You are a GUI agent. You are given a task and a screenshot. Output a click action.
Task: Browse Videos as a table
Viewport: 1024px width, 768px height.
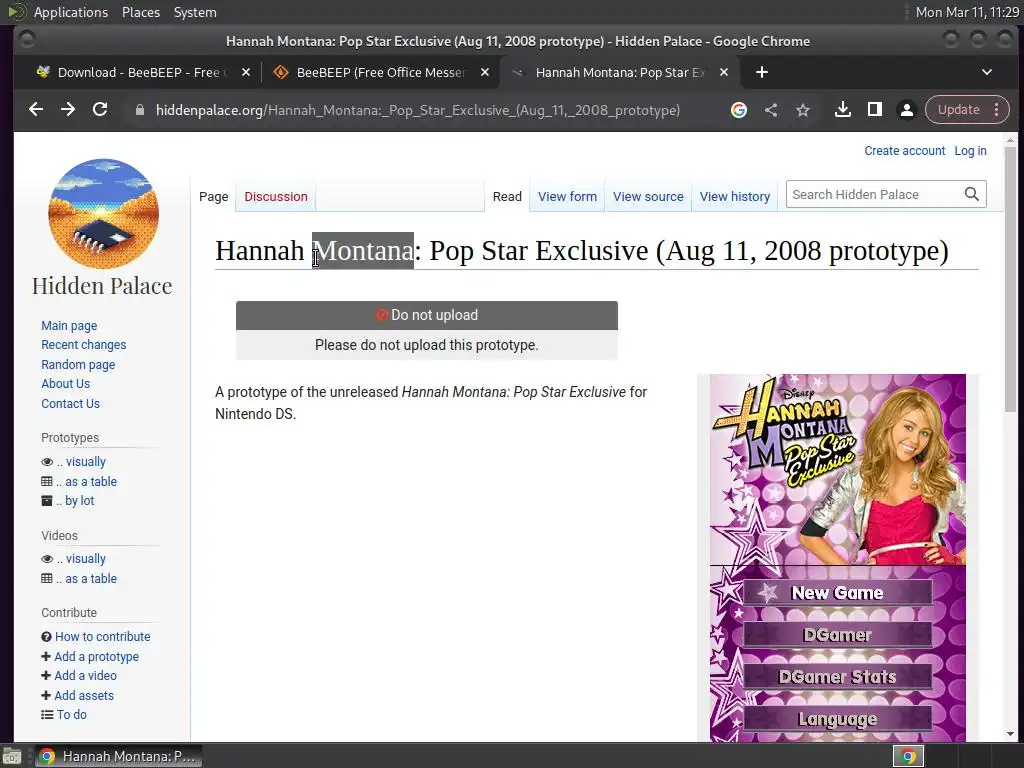(86, 578)
